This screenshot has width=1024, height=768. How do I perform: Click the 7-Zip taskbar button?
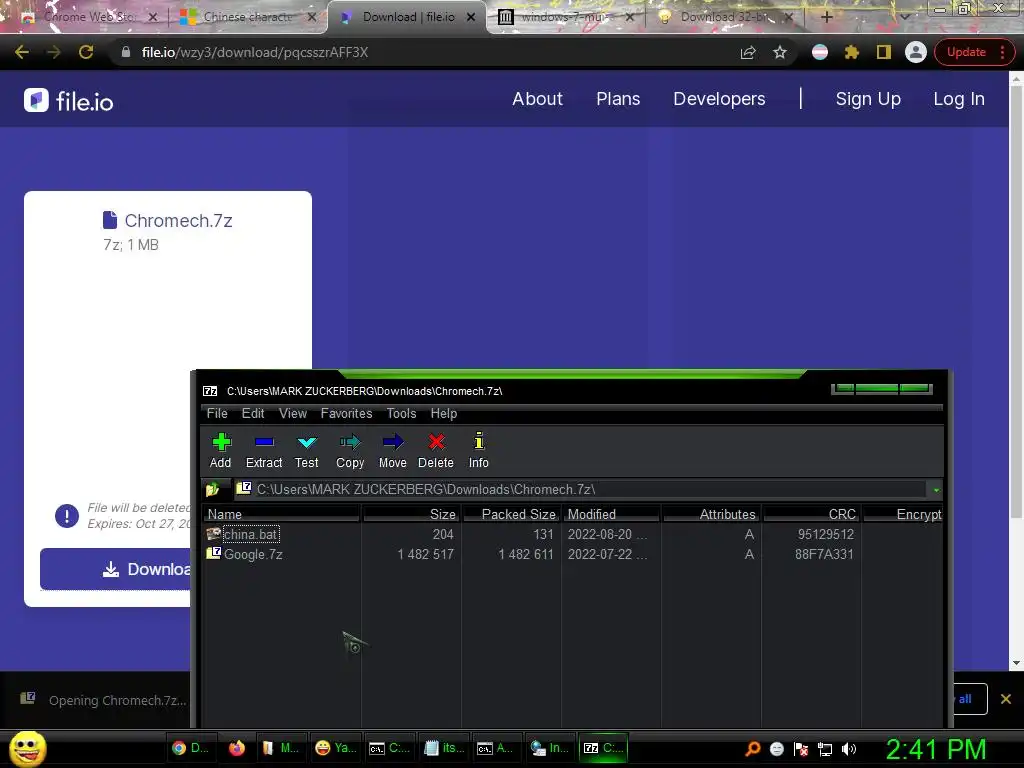click(x=604, y=748)
